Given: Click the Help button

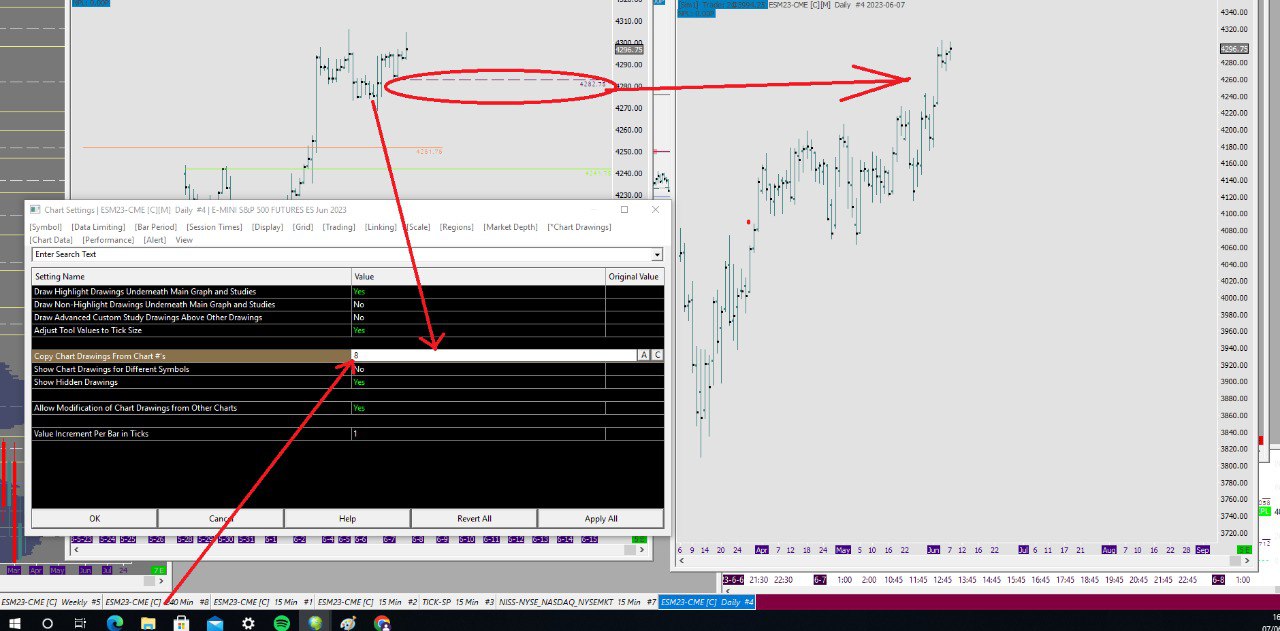Looking at the screenshot, I should pyautogui.click(x=347, y=518).
